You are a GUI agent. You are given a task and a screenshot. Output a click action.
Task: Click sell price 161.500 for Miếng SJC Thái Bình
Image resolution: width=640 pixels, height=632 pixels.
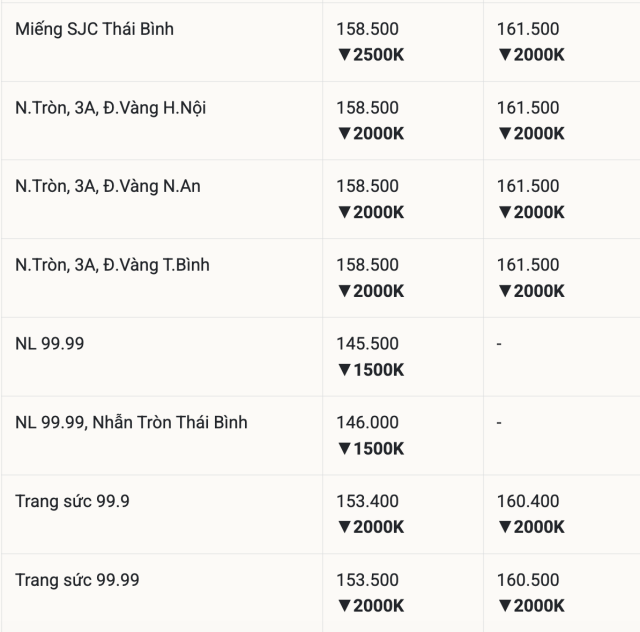(528, 29)
